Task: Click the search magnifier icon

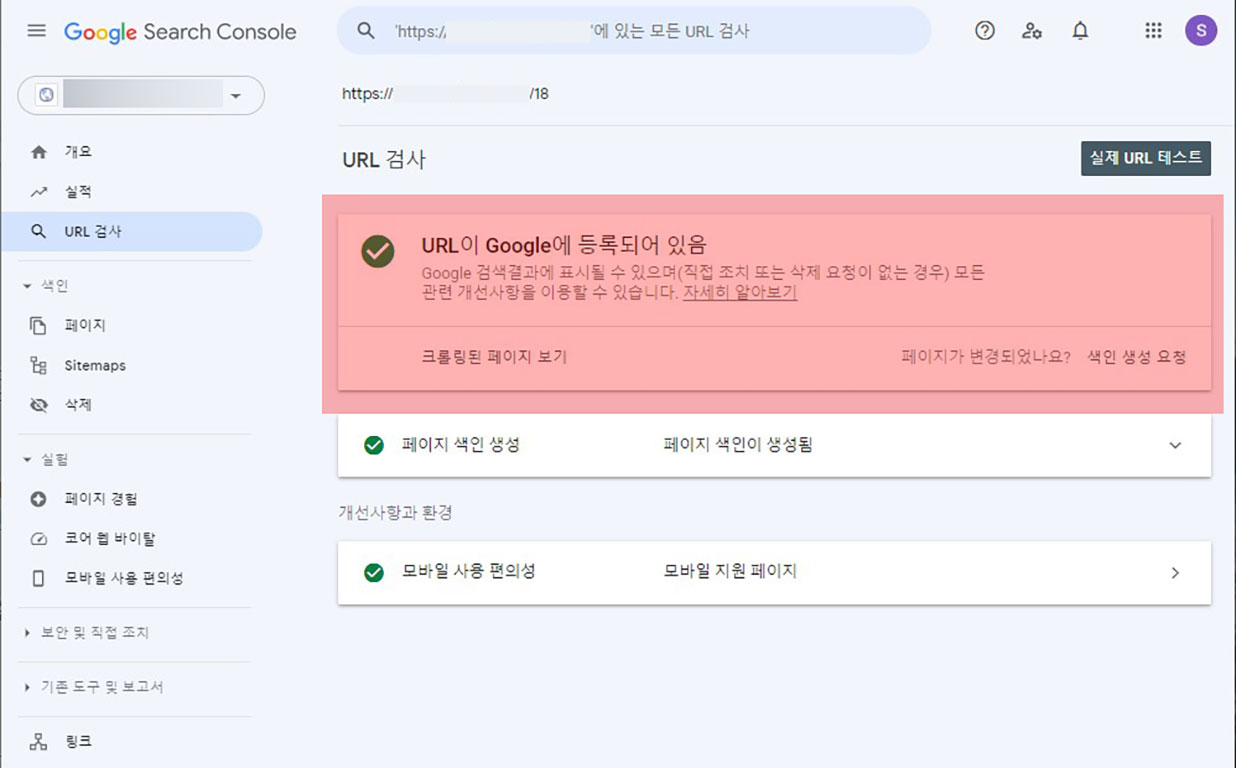Action: (x=366, y=31)
